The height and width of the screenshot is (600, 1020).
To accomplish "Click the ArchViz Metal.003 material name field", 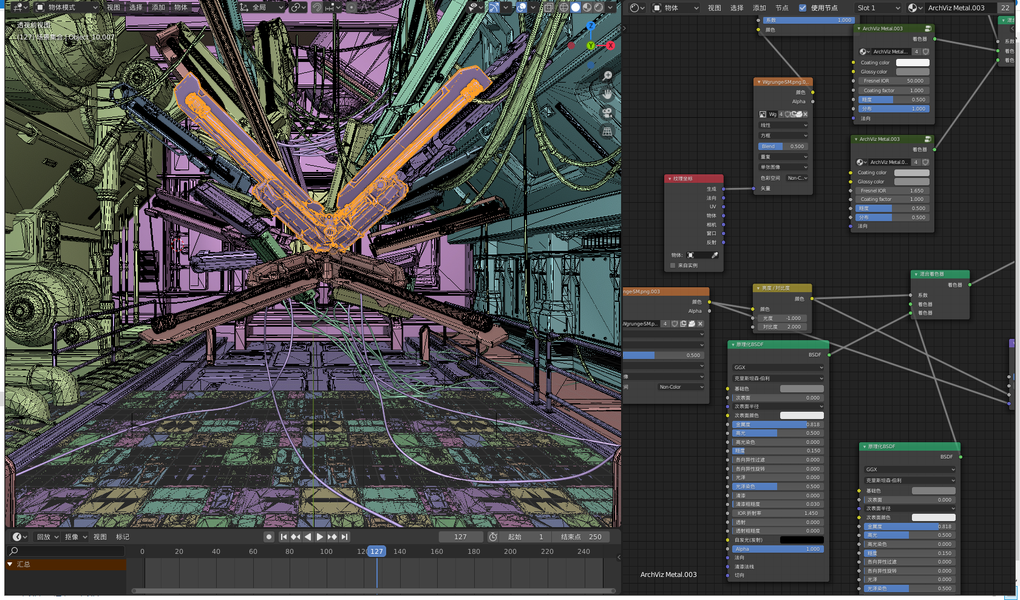I will (x=960, y=8).
